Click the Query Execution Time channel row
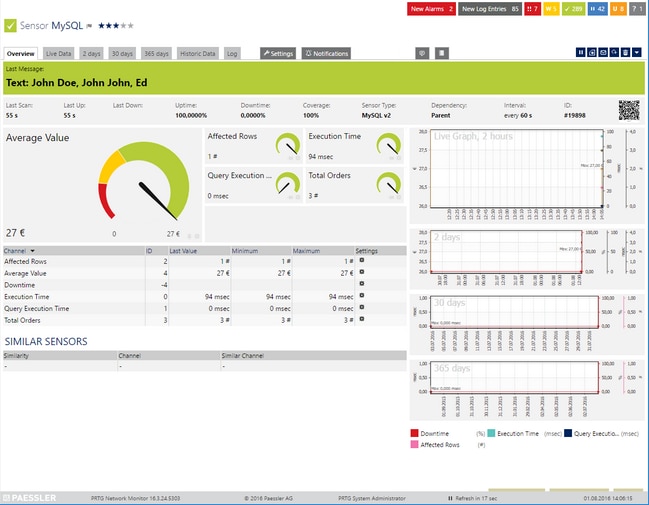The image size is (649, 505). tap(205, 308)
